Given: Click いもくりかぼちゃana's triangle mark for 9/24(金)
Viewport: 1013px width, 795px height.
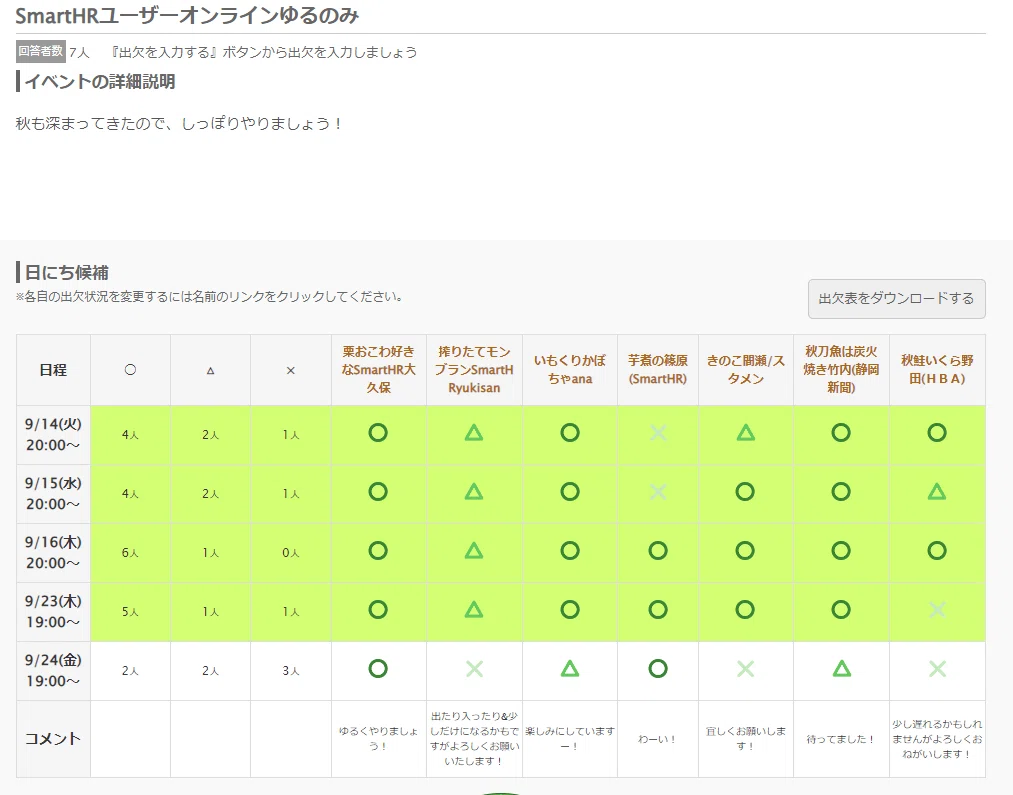Looking at the screenshot, I should click(x=570, y=669).
